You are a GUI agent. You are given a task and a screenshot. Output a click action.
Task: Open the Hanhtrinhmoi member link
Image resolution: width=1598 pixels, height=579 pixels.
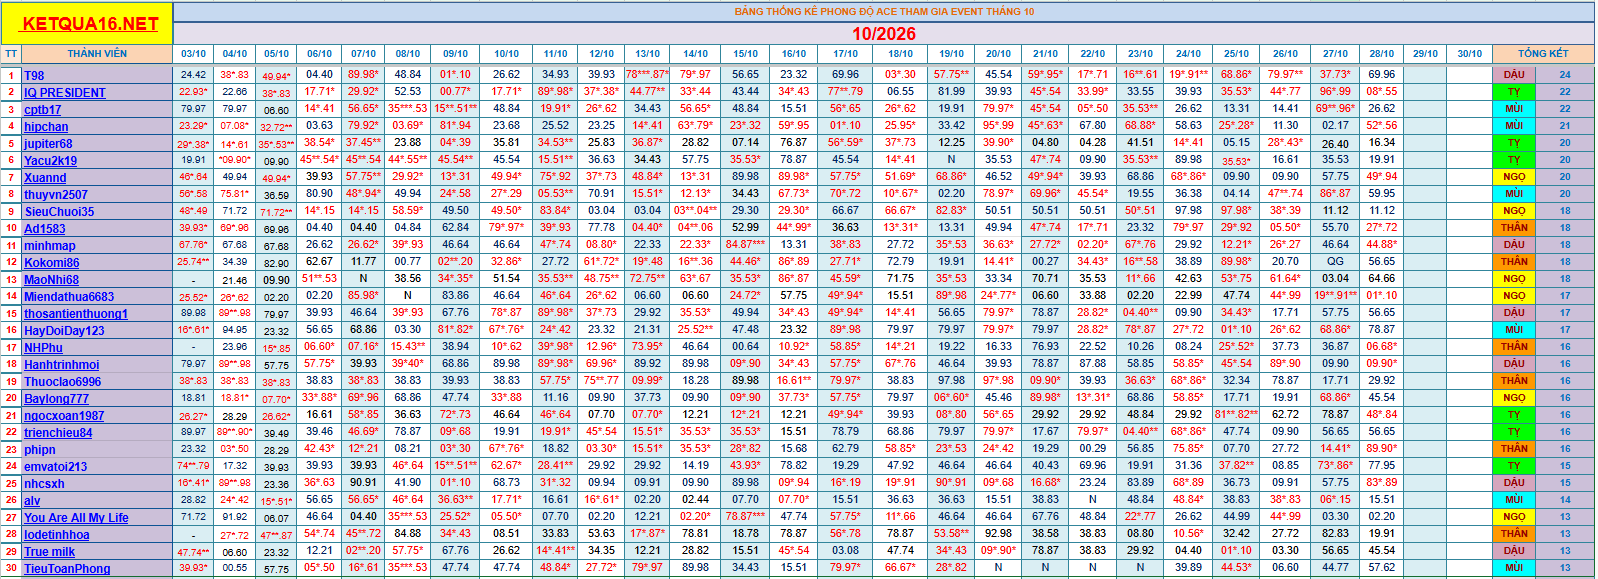62,365
